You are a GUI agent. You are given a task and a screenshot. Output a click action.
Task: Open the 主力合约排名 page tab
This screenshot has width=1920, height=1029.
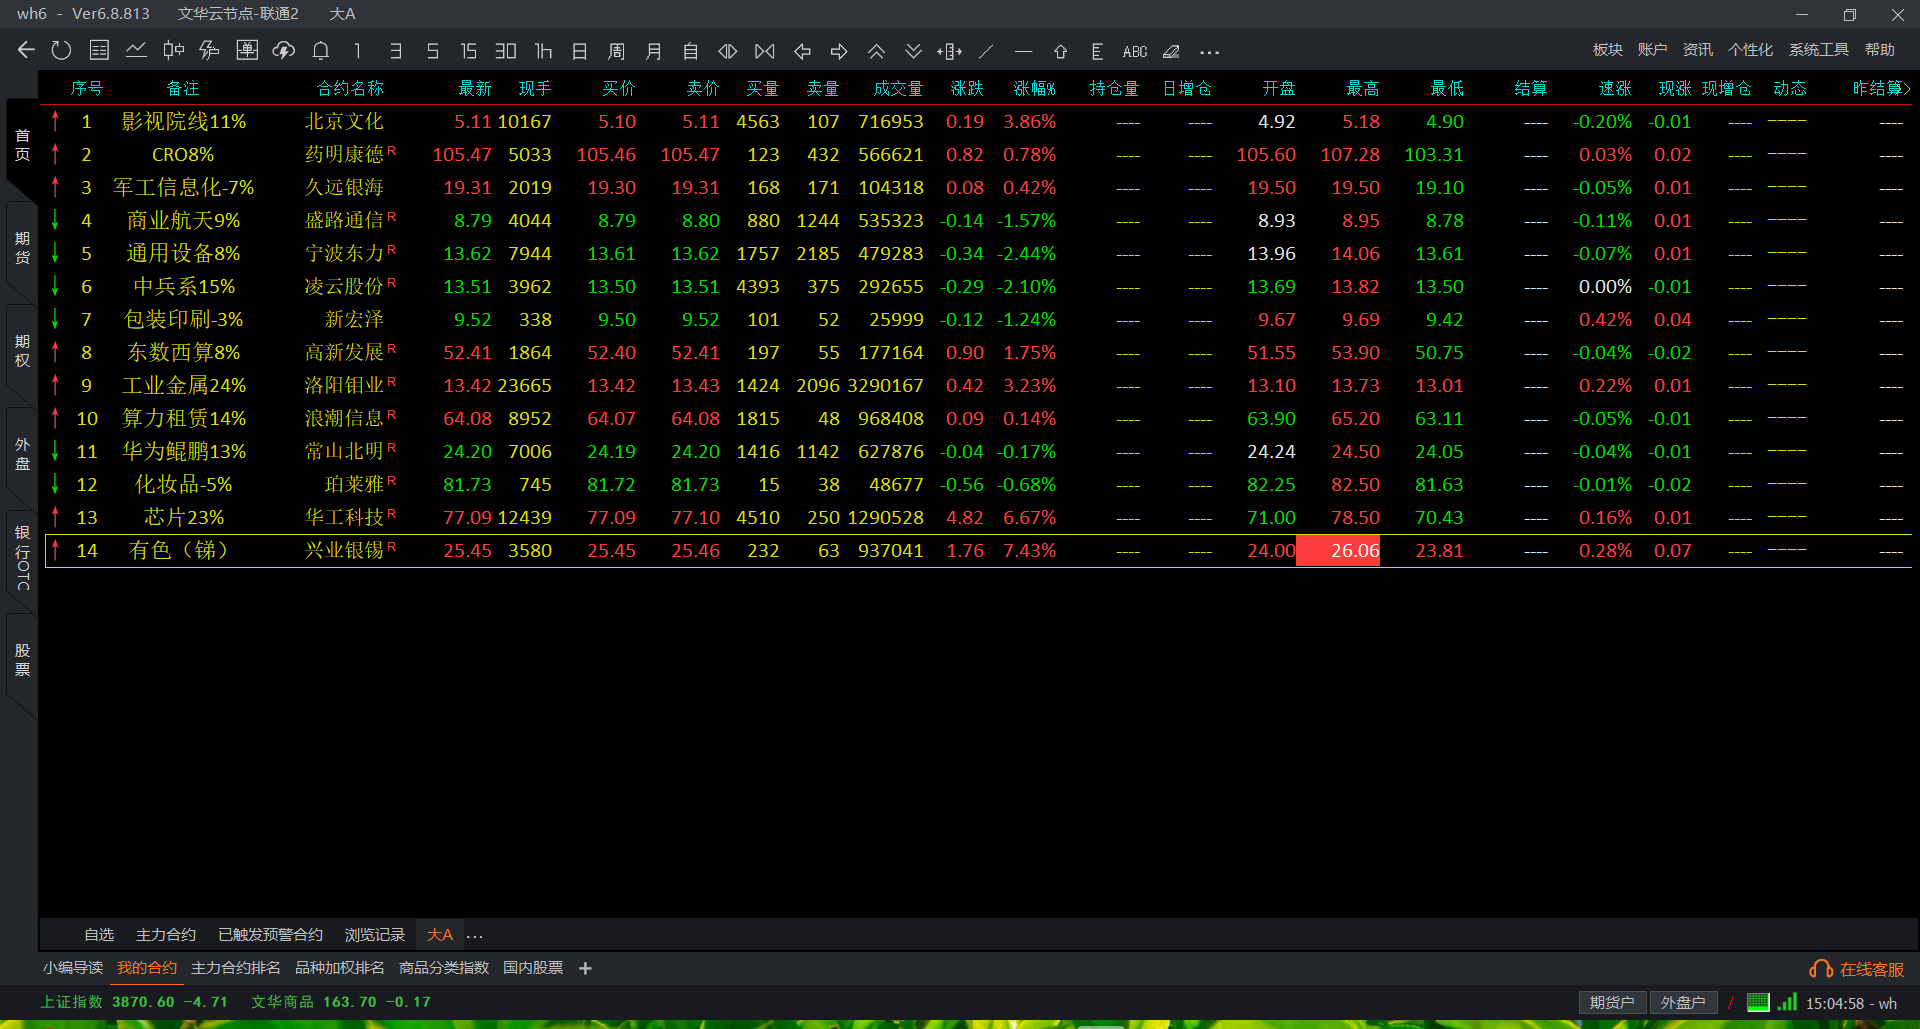[236, 968]
